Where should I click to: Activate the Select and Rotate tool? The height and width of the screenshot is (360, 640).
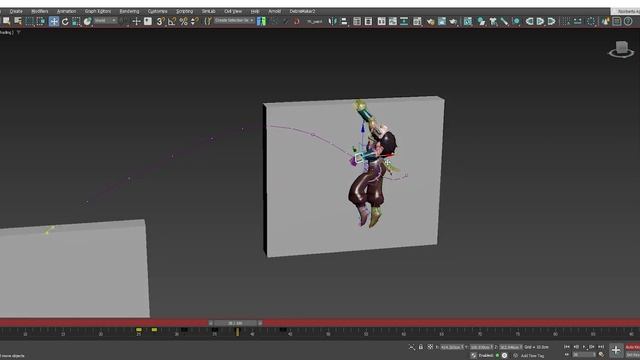(x=65, y=21)
